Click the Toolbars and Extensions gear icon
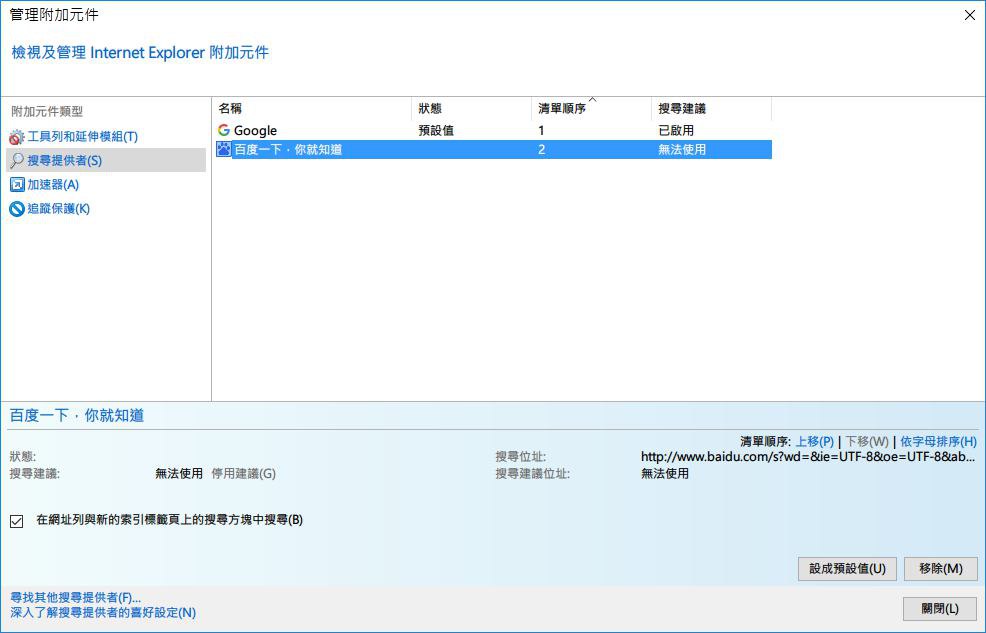Screen dimensions: 986x633 [x=16, y=137]
